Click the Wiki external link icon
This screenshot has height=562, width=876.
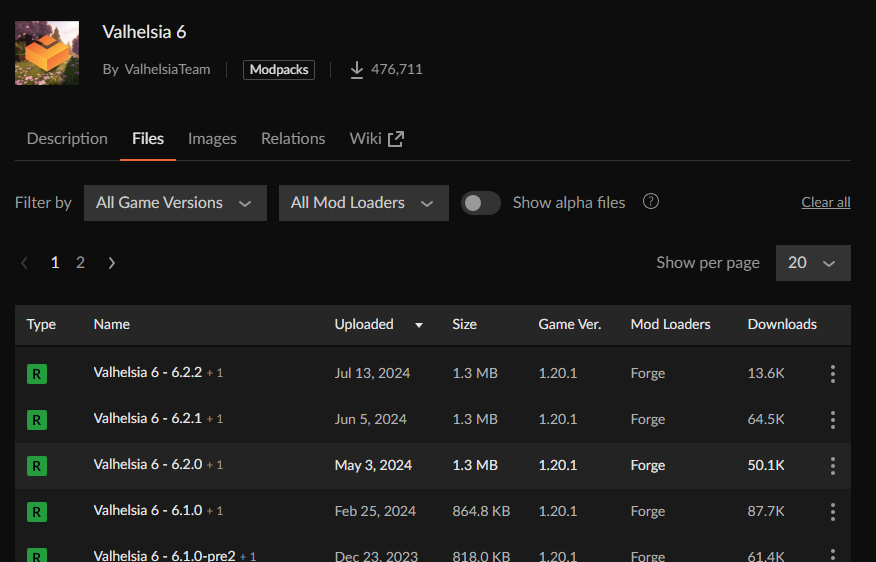click(x=396, y=139)
